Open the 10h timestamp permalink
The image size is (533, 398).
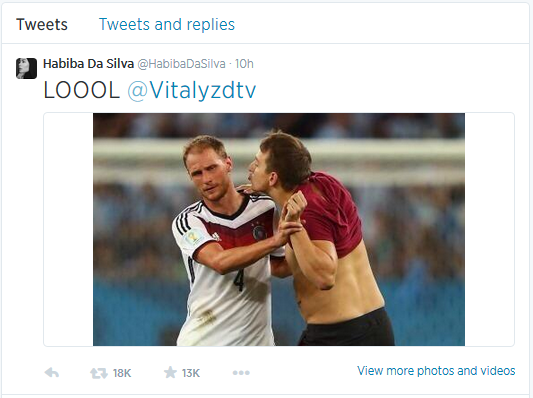point(244,64)
